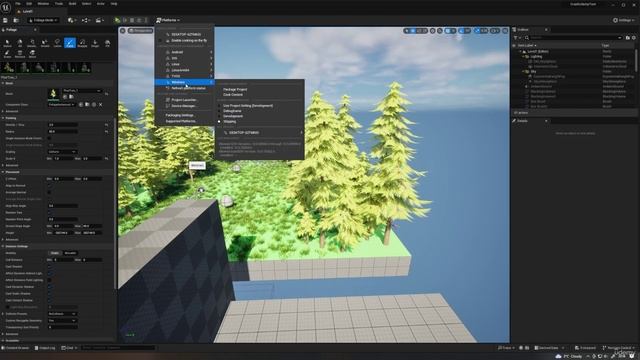This screenshot has width=640, height=360.
Task: Open the add content toolbar dropdown
Action: click(x=72, y=20)
